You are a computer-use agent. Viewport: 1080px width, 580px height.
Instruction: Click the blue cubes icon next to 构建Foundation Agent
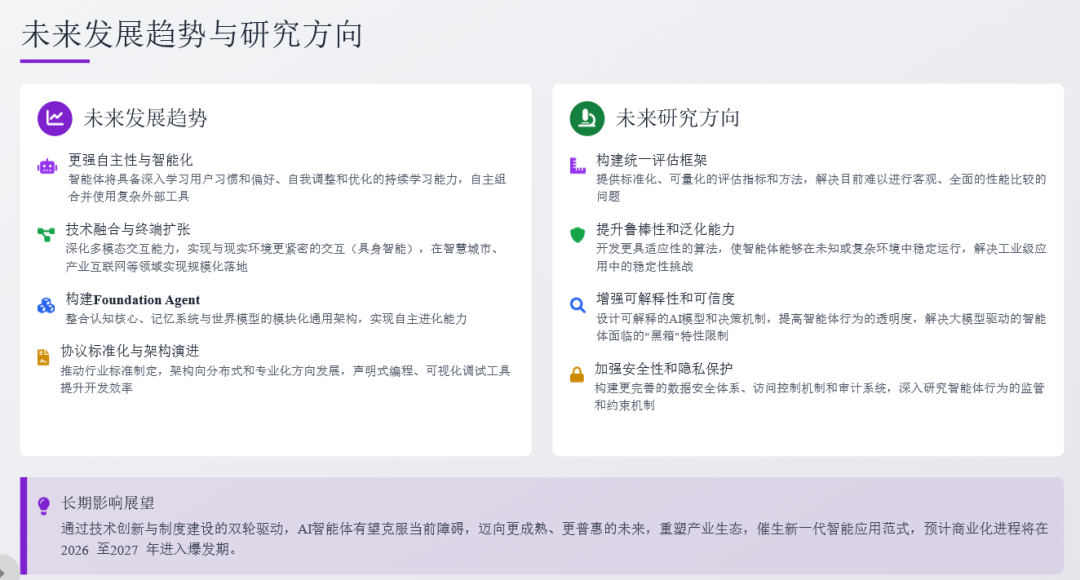[45, 304]
